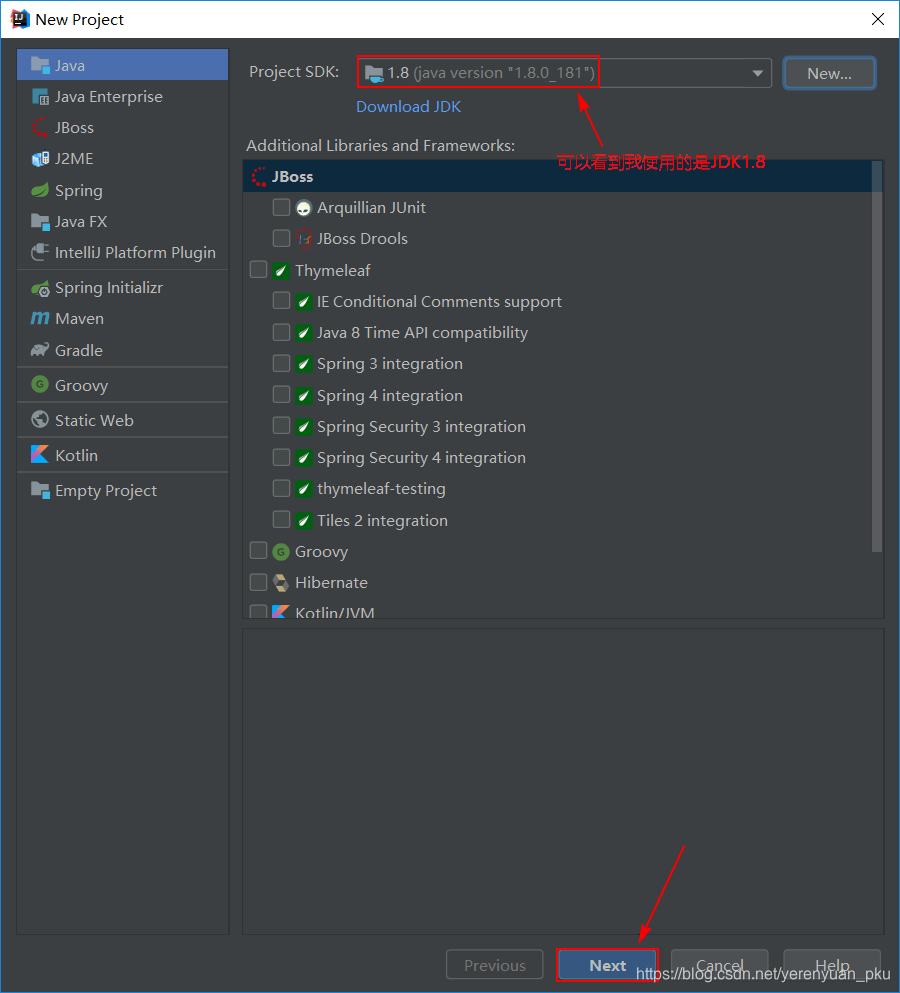Click the IntelliJ IDEA logo in title bar
The image size is (900, 993).
20,19
